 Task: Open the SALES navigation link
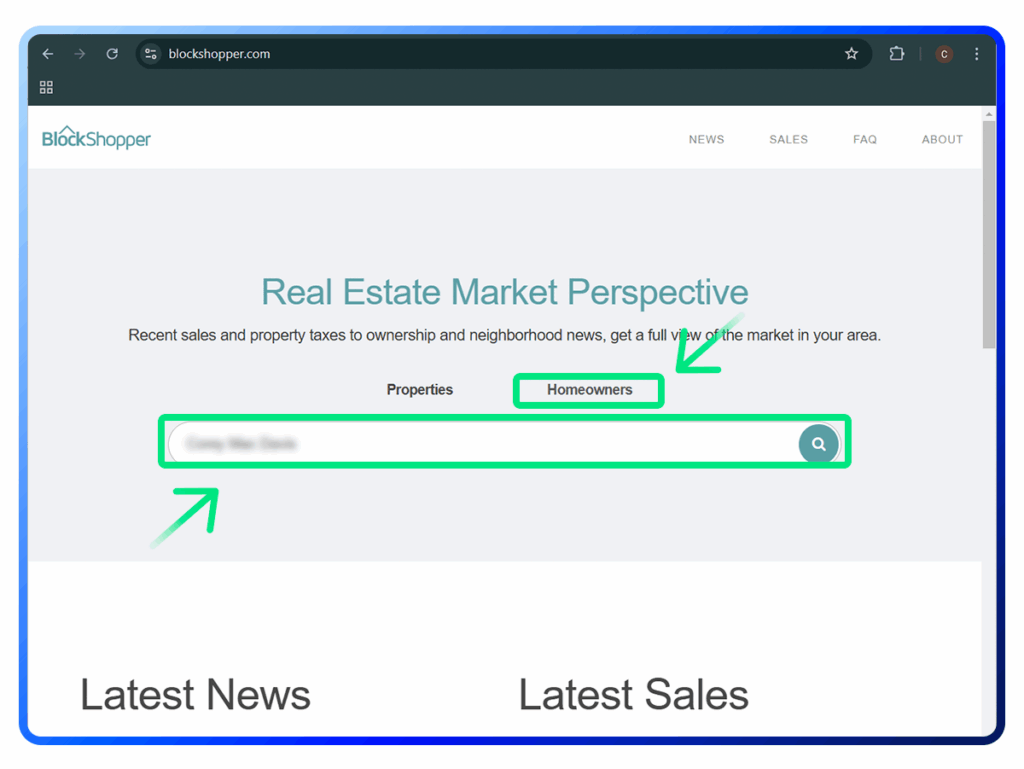pos(788,140)
